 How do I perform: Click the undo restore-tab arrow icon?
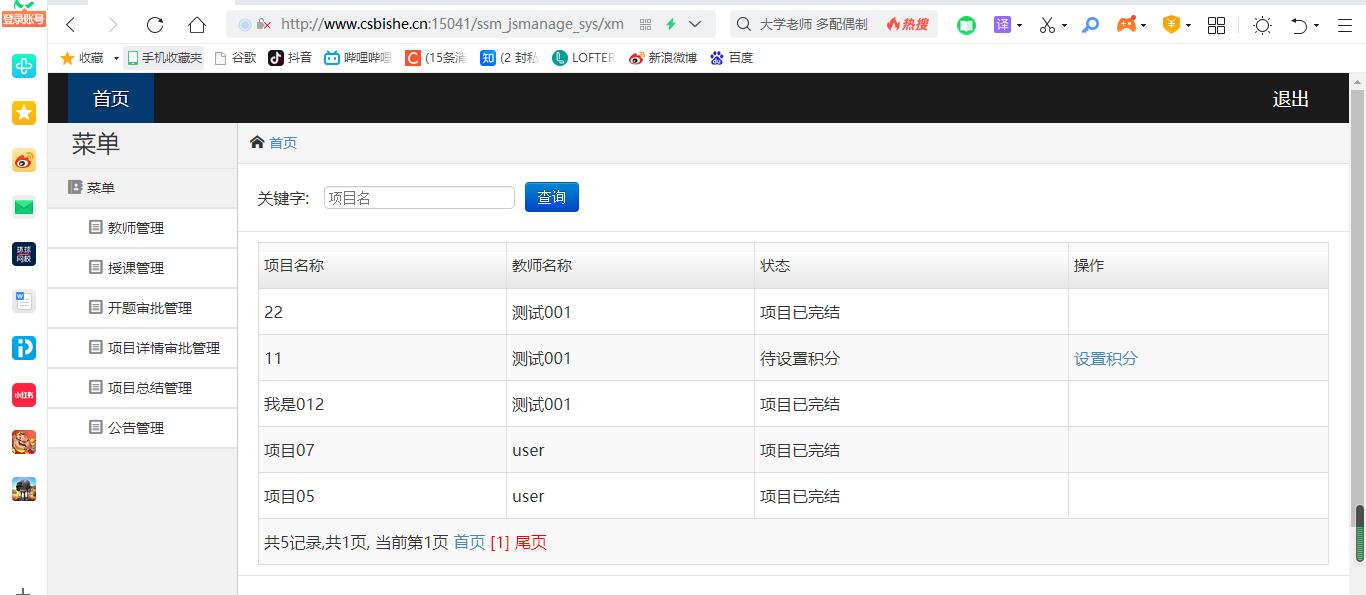pyautogui.click(x=1299, y=25)
